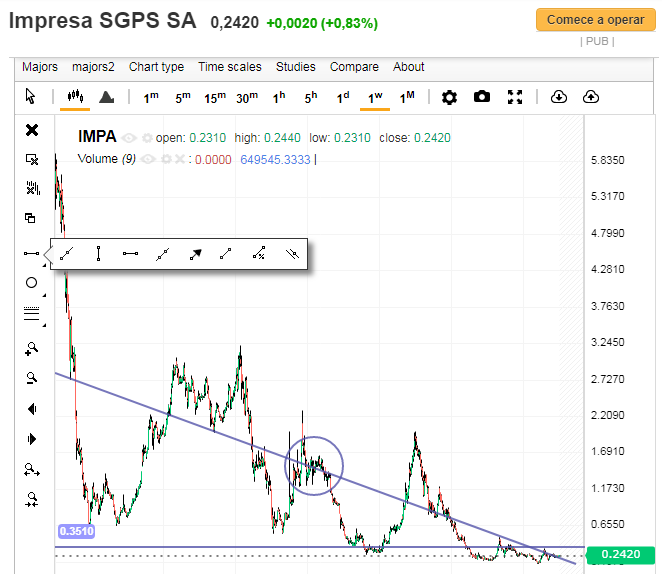This screenshot has width=662, height=574.
Task: Expand circle shape tools dropdown arrow
Action: pyautogui.click(x=44, y=295)
